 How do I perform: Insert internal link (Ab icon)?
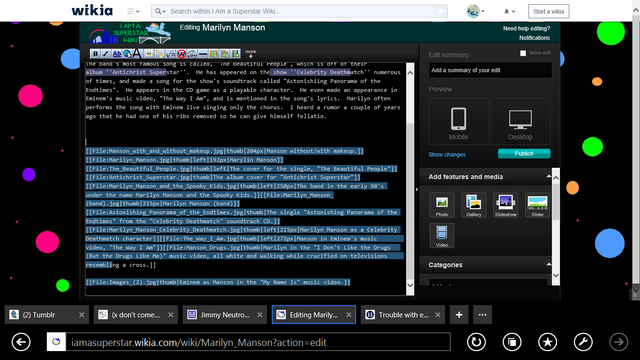(117, 53)
